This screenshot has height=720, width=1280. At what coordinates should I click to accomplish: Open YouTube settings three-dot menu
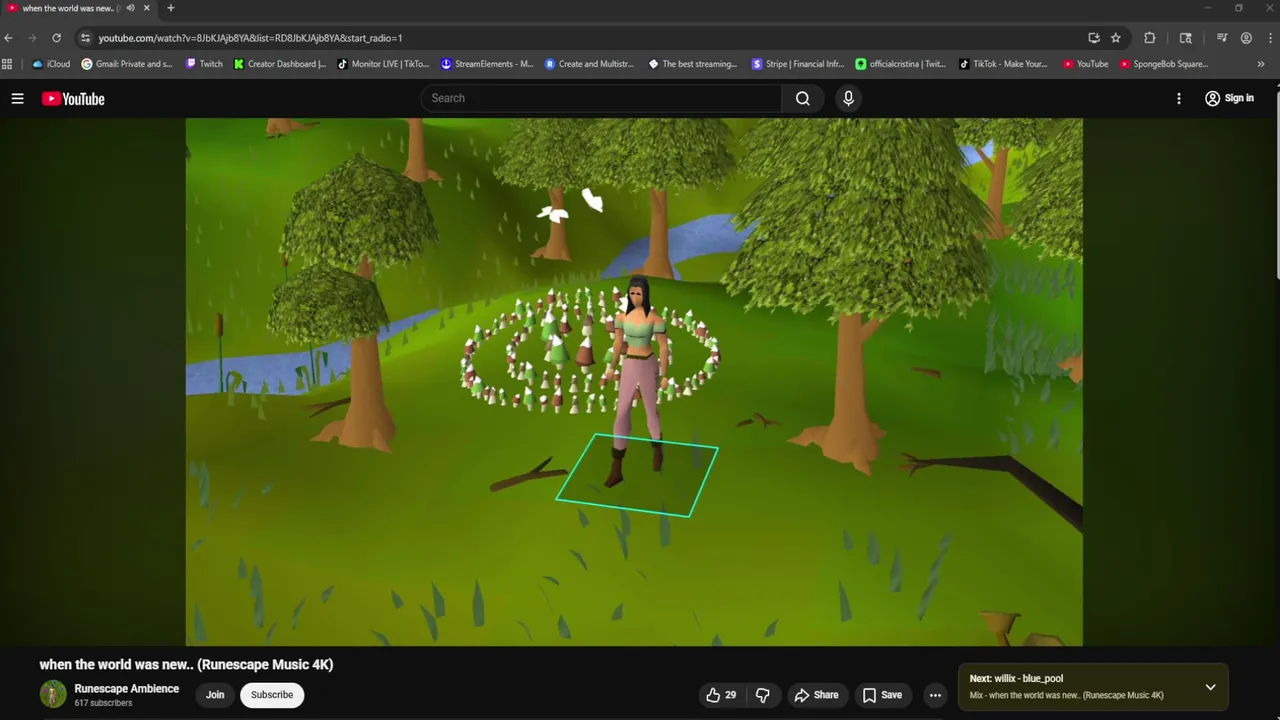tap(1179, 98)
